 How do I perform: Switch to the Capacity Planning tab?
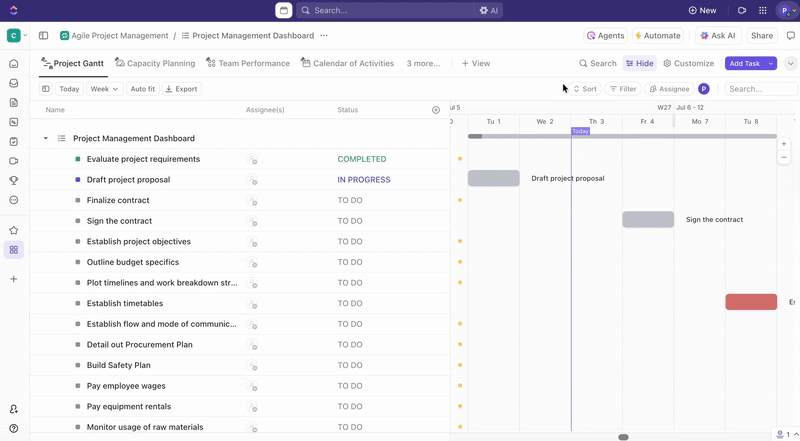(155, 63)
